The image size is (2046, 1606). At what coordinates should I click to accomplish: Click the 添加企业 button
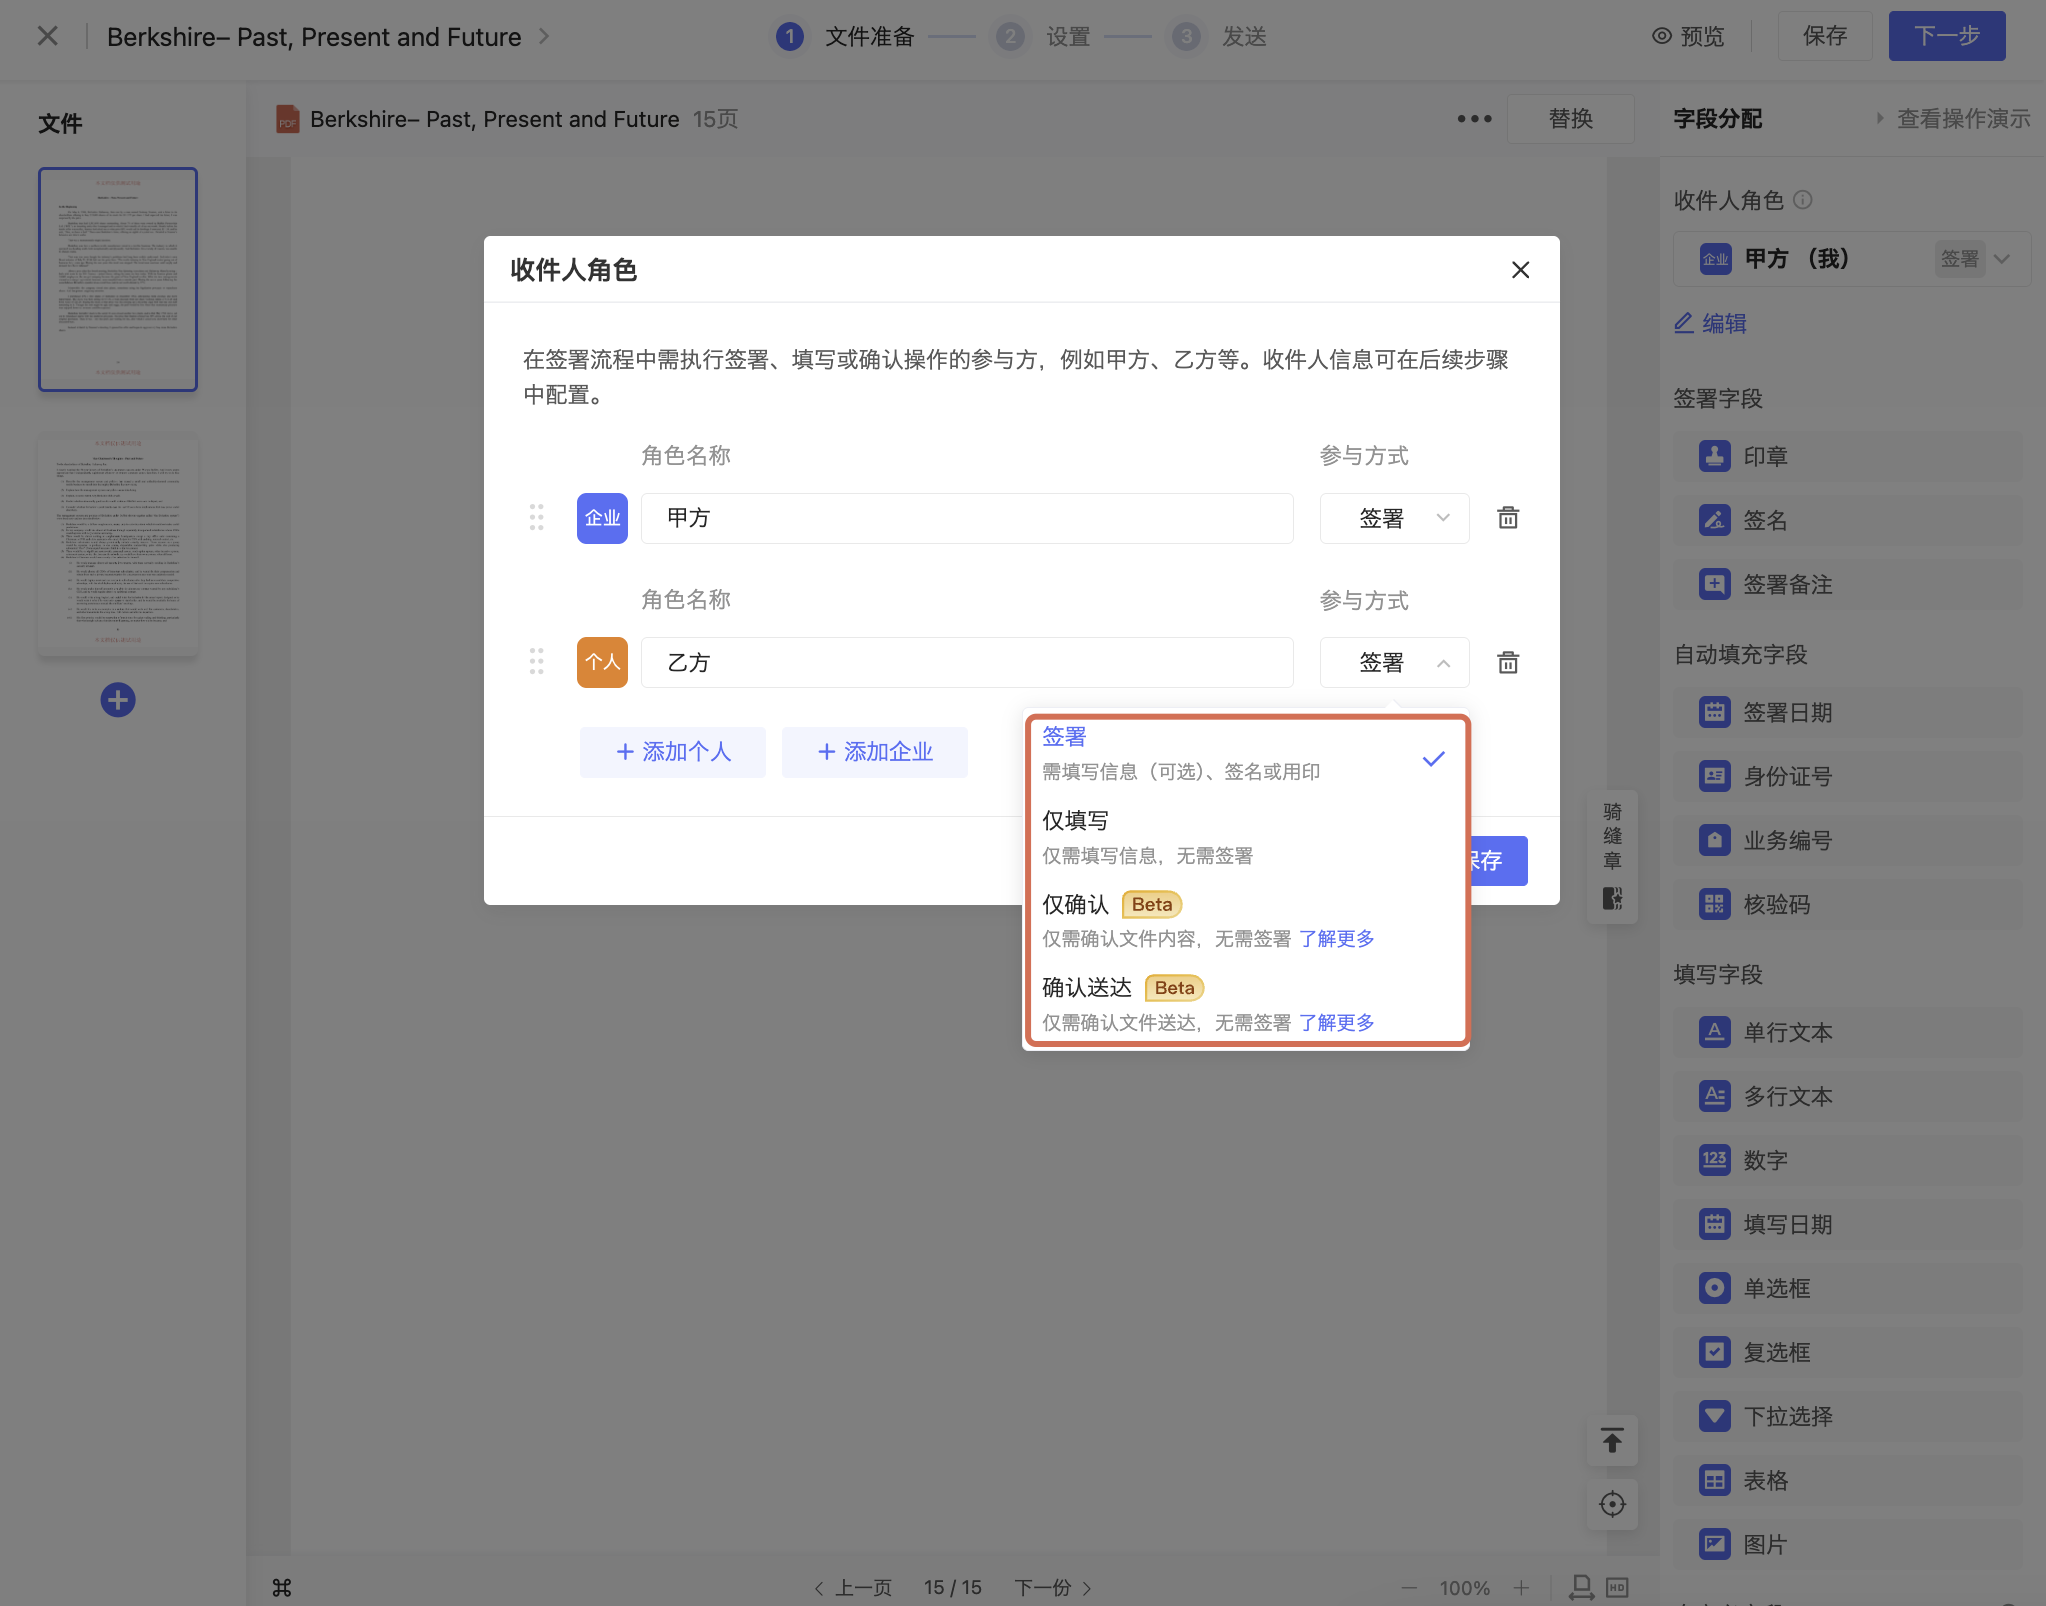pos(875,752)
